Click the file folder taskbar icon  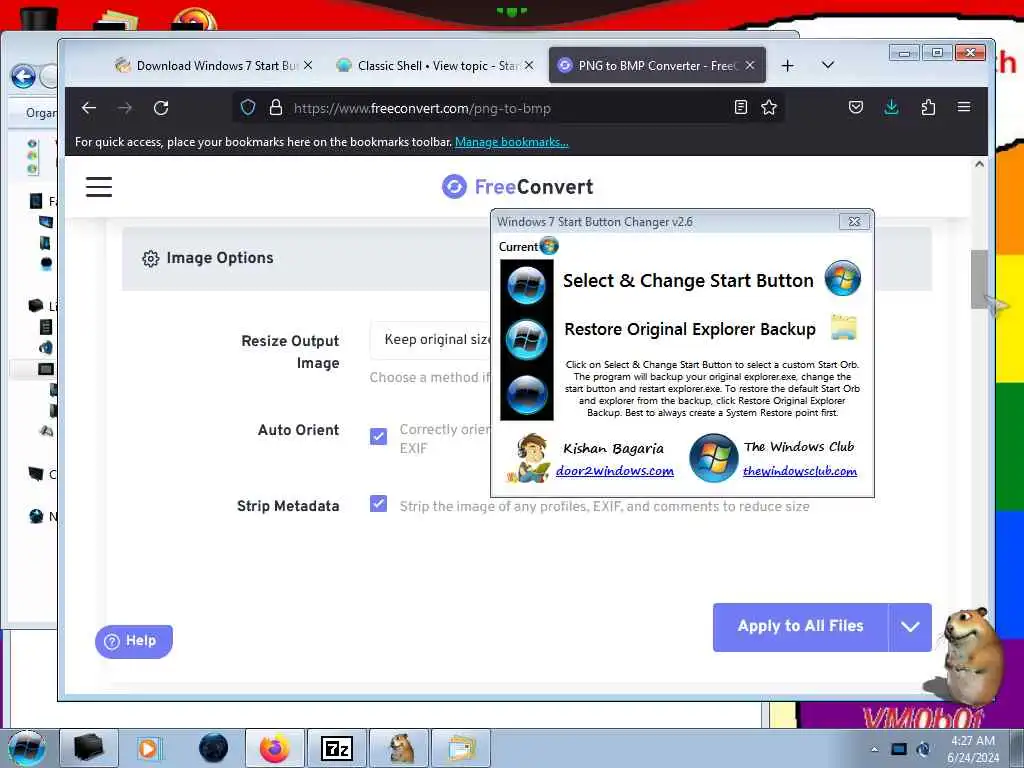(460, 748)
